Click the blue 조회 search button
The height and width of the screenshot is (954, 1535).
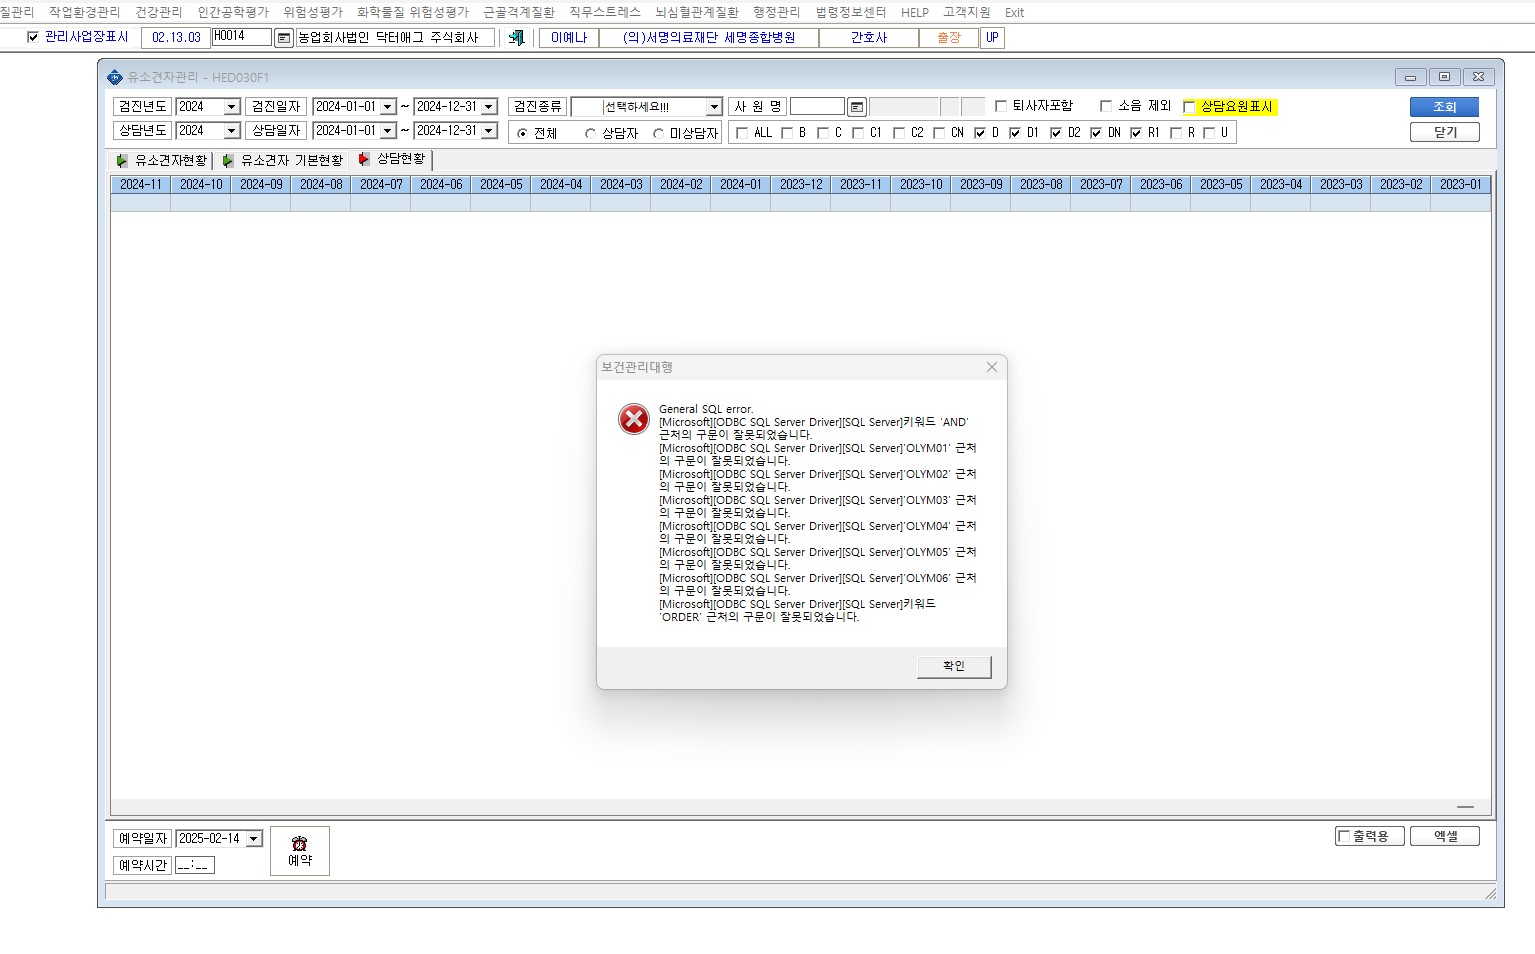coord(1444,106)
